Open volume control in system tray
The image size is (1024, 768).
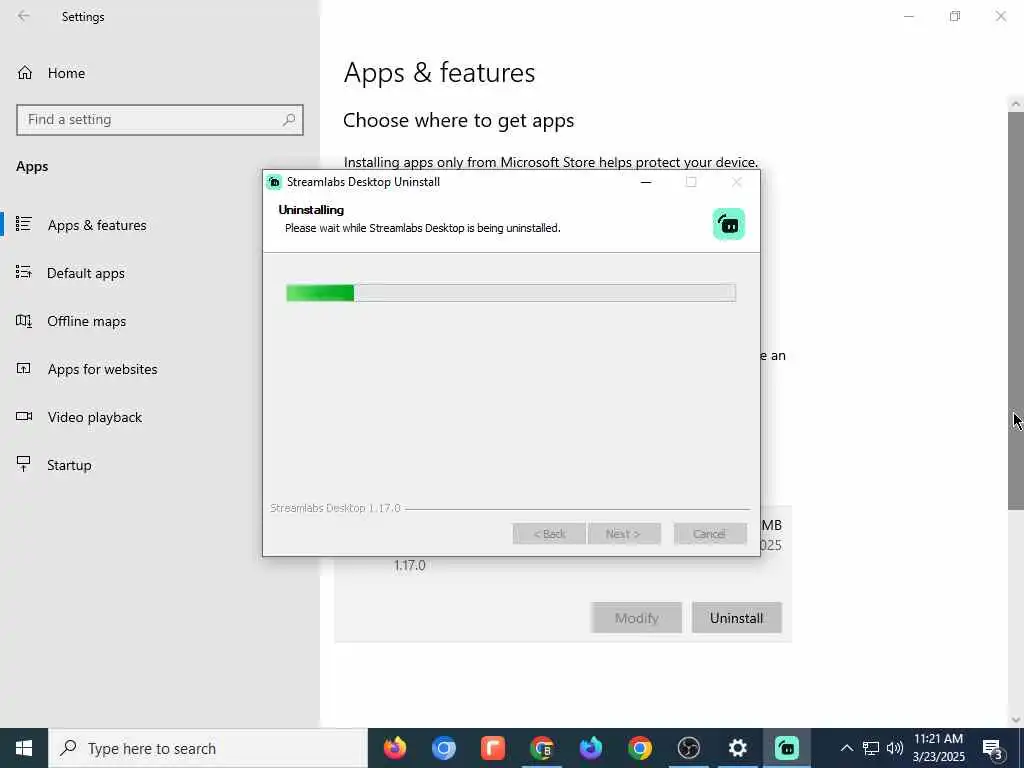pyautogui.click(x=895, y=748)
